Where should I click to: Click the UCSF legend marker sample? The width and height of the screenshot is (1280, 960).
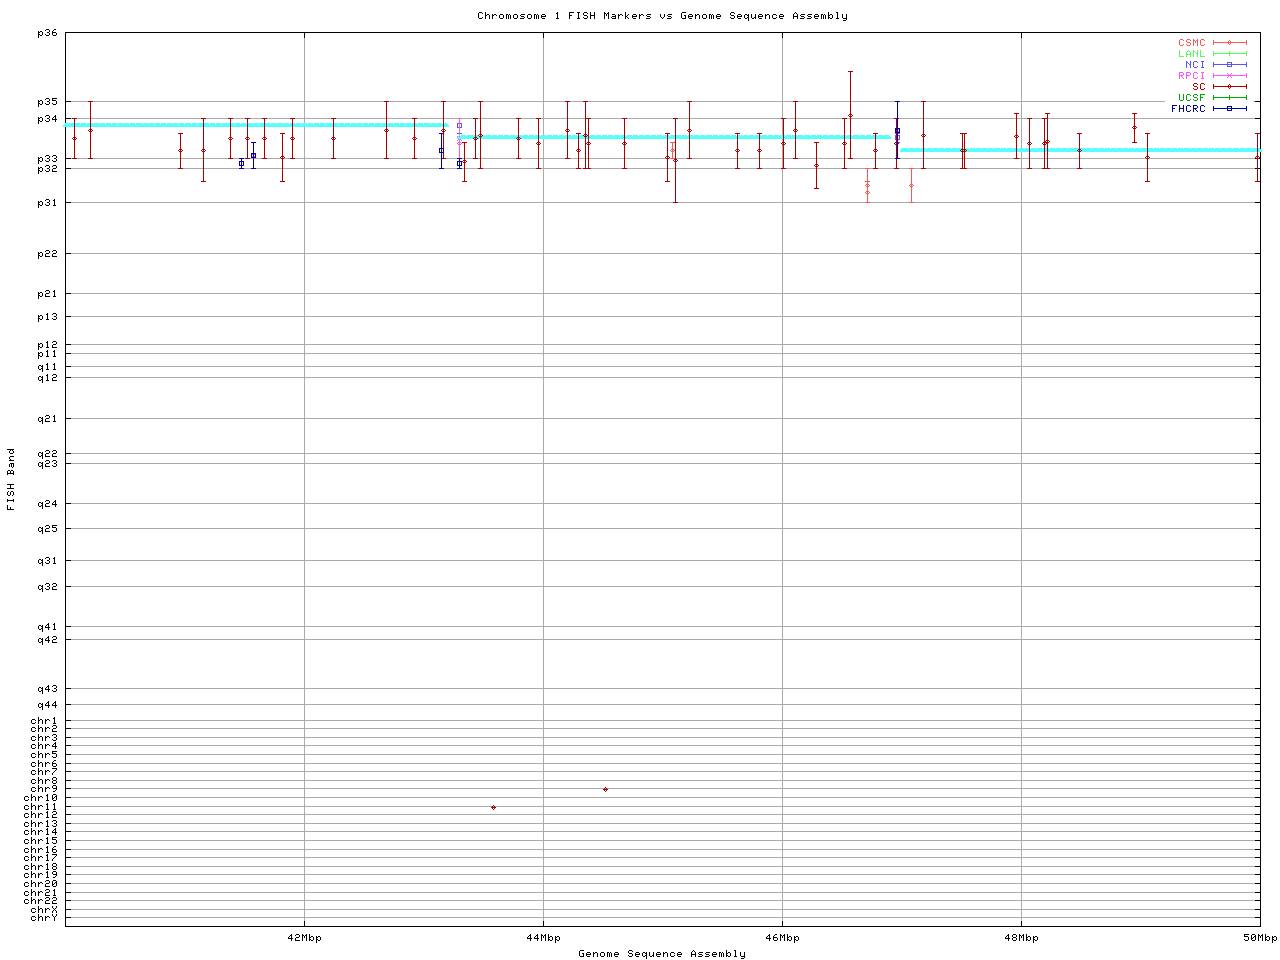[1229, 98]
